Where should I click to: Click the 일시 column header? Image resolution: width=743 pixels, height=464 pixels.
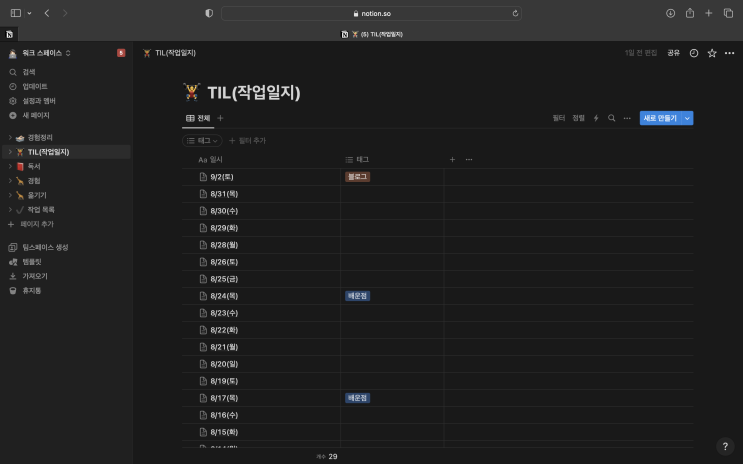click(x=261, y=160)
